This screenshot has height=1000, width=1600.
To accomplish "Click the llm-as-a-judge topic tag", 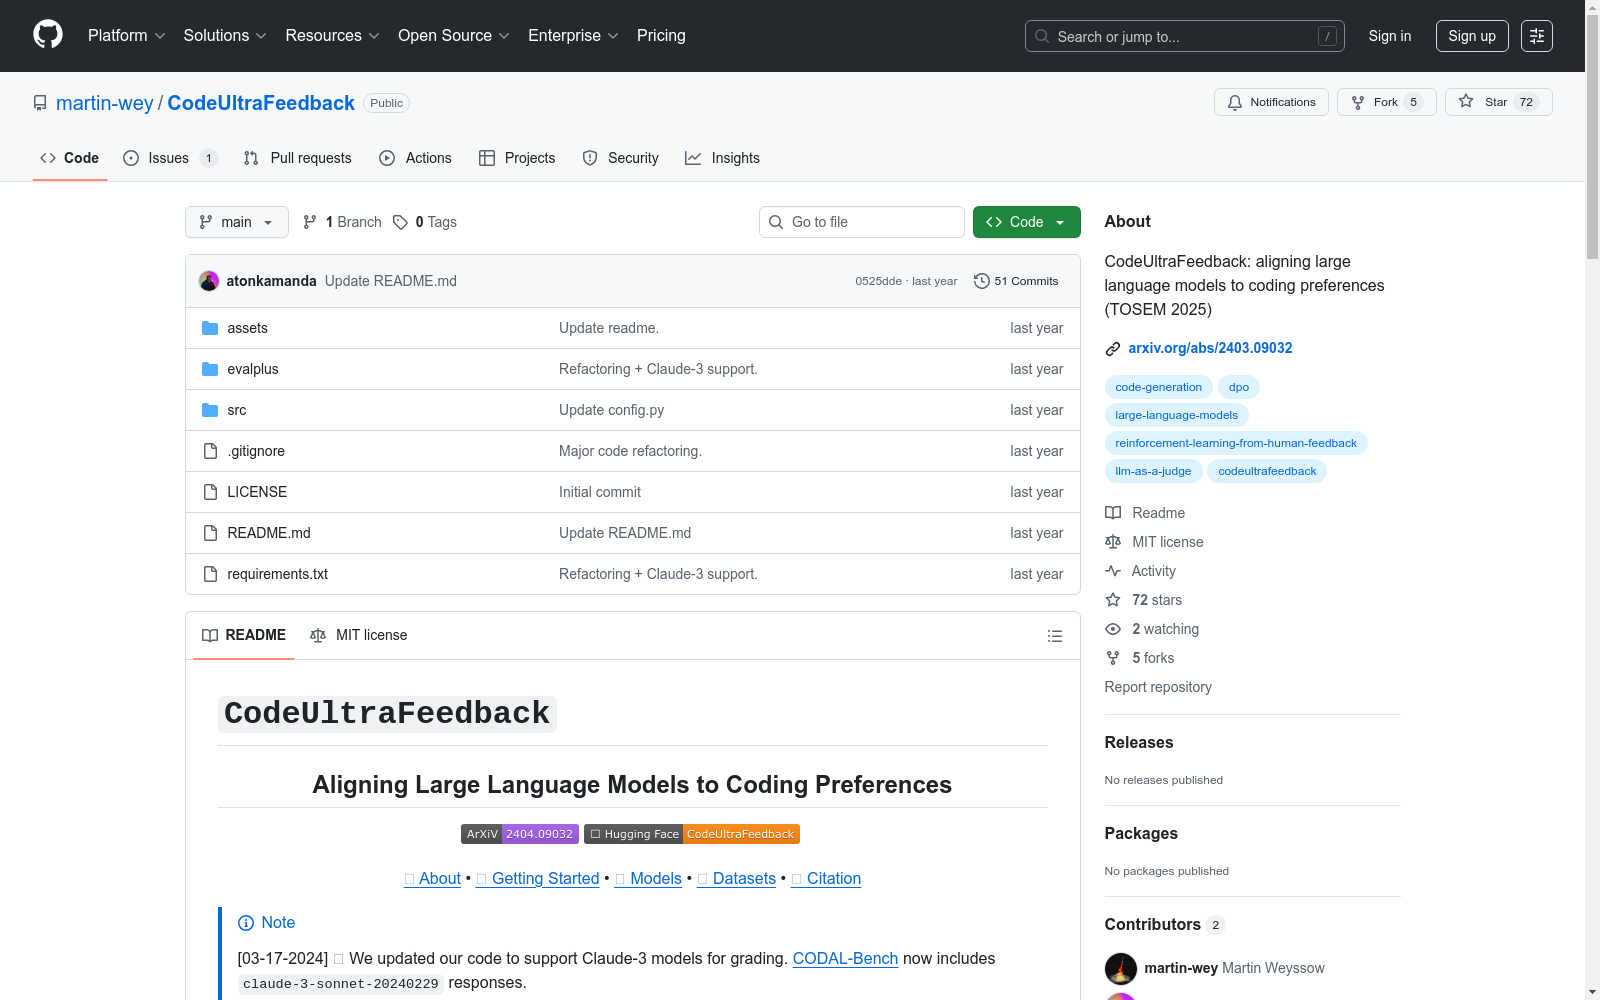I will point(1153,471).
